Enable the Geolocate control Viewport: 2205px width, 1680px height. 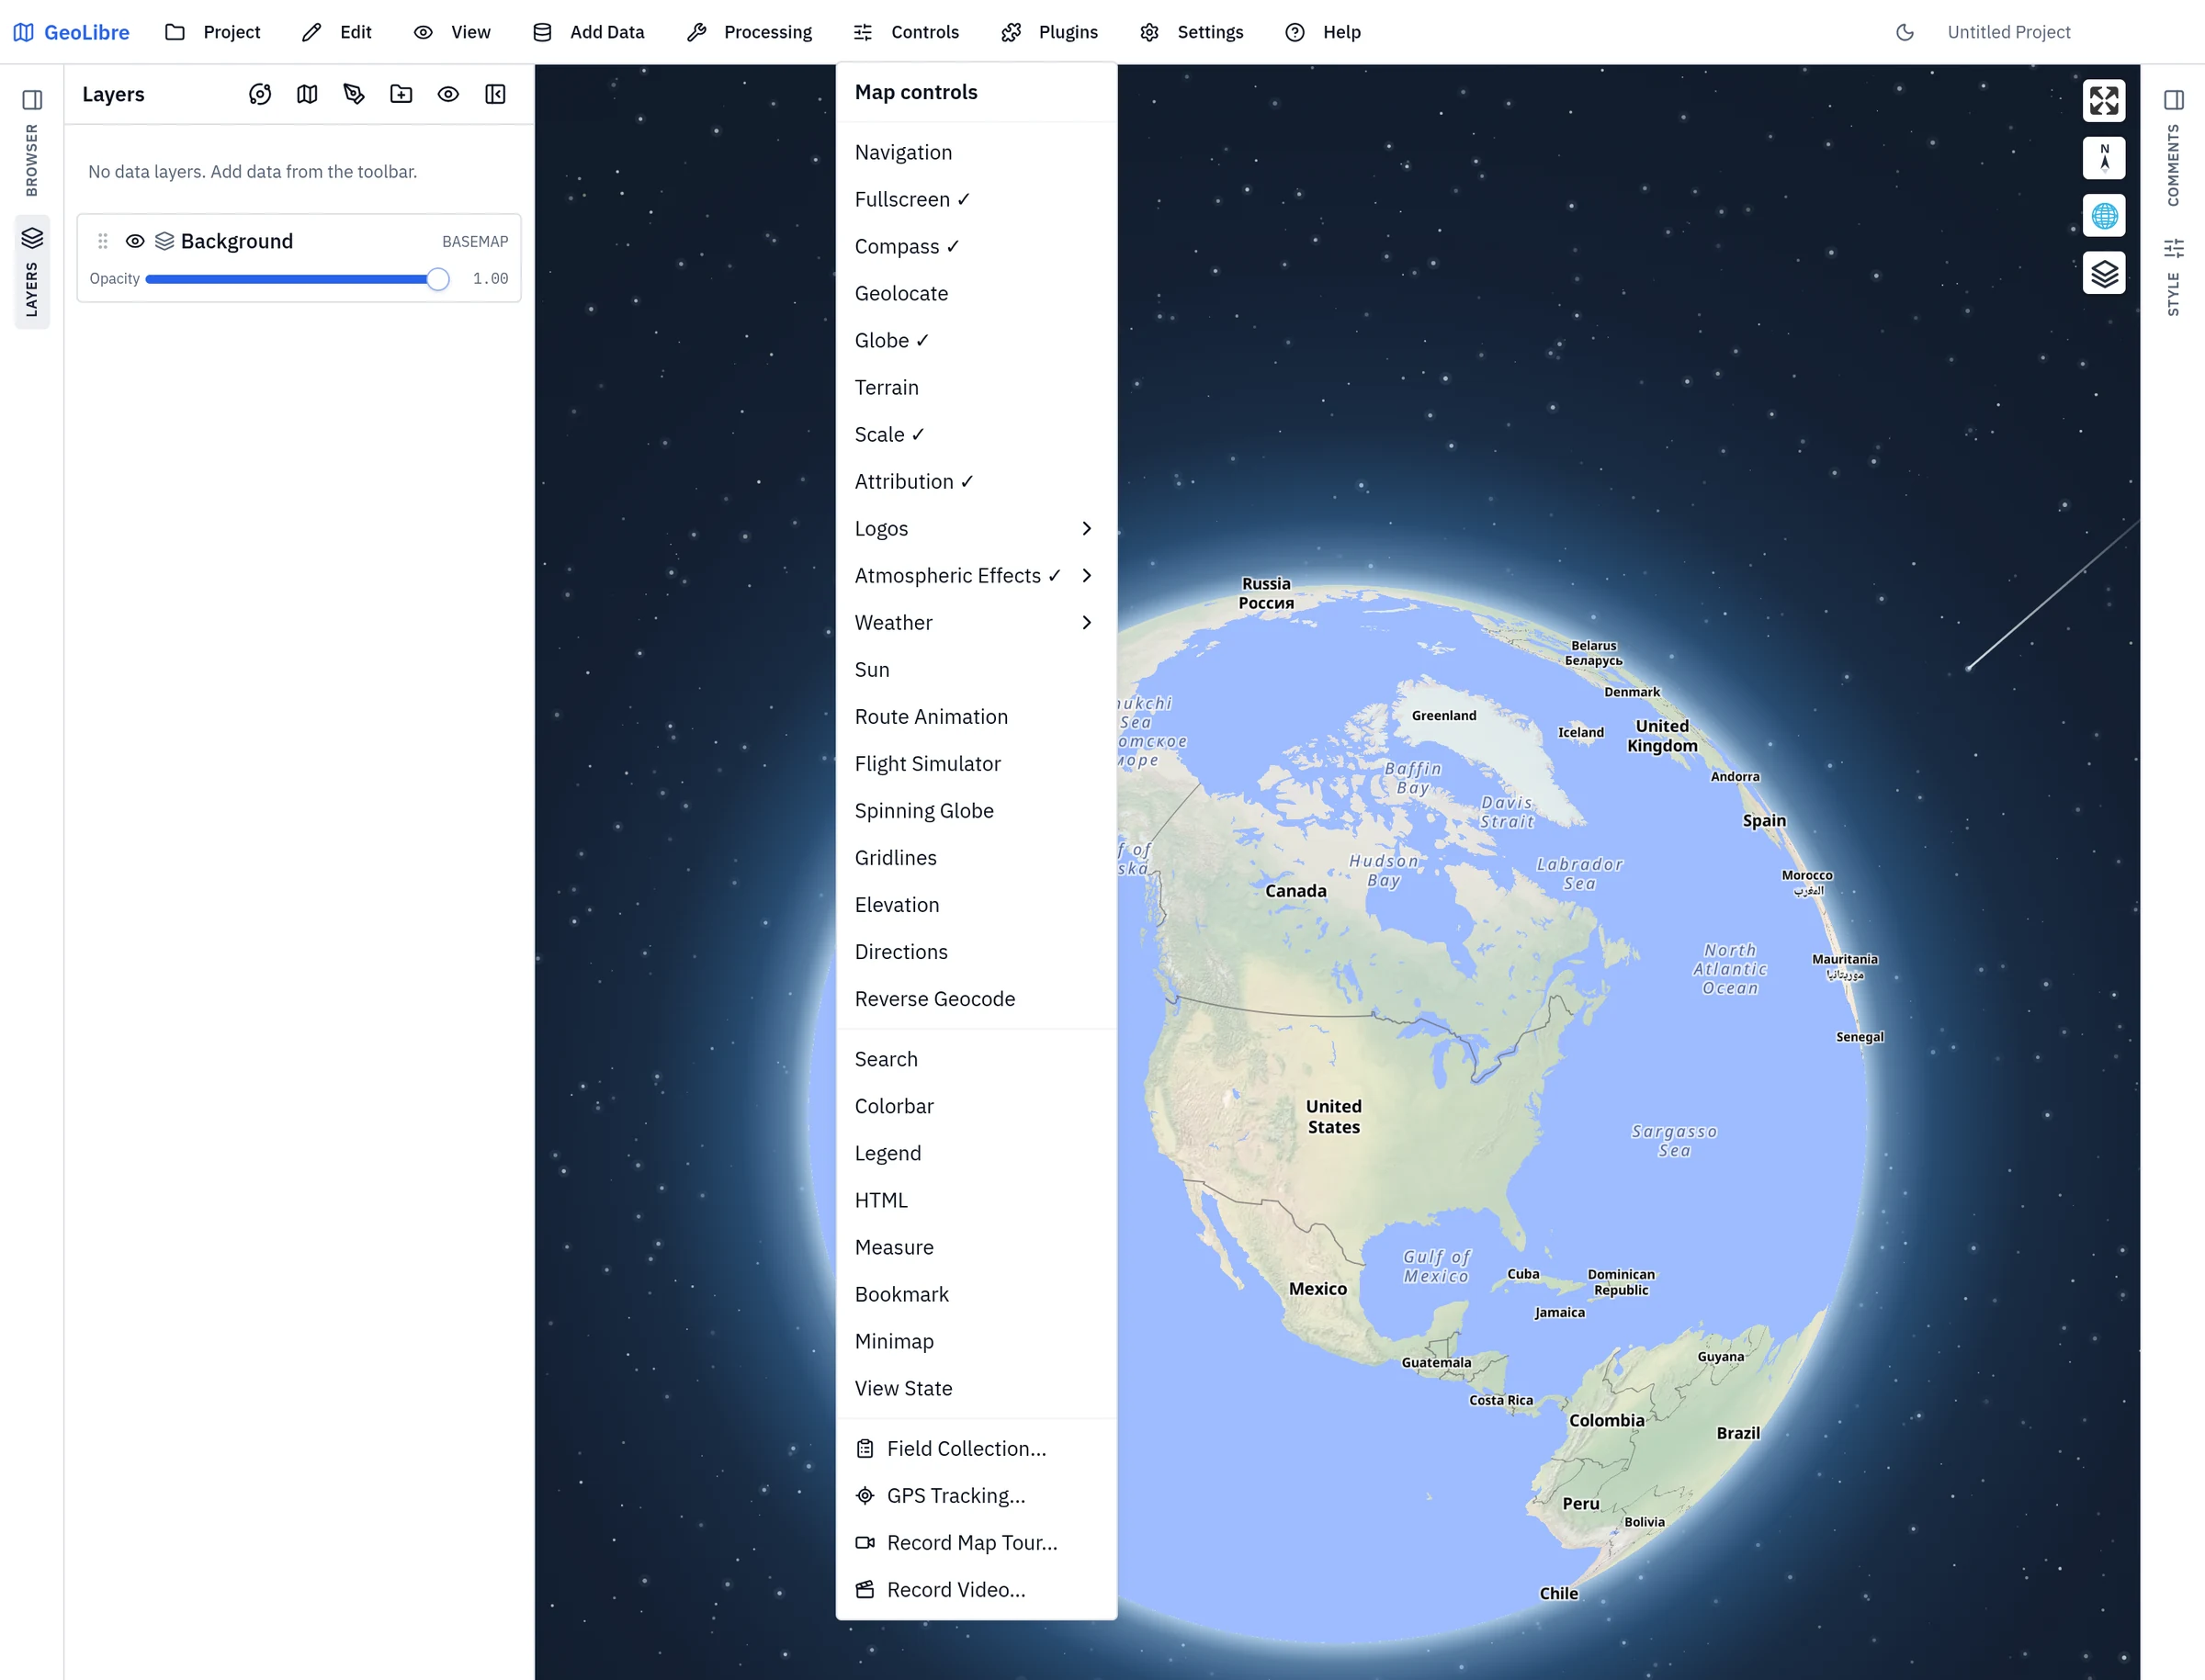tap(976, 293)
